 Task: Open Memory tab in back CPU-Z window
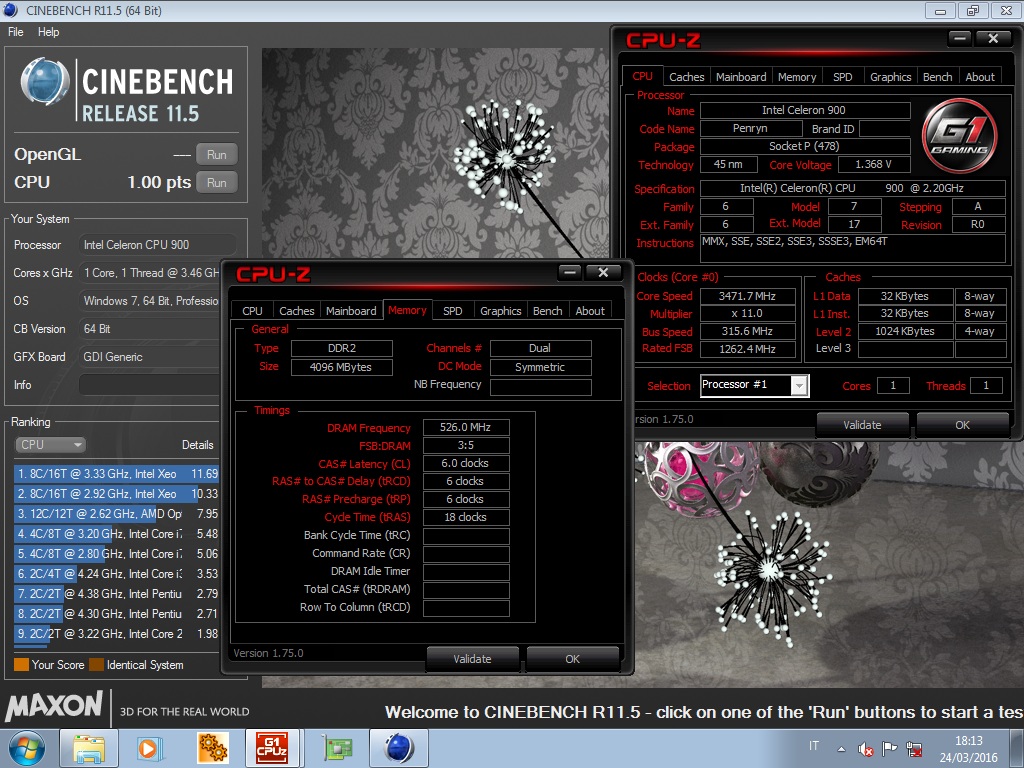point(797,76)
